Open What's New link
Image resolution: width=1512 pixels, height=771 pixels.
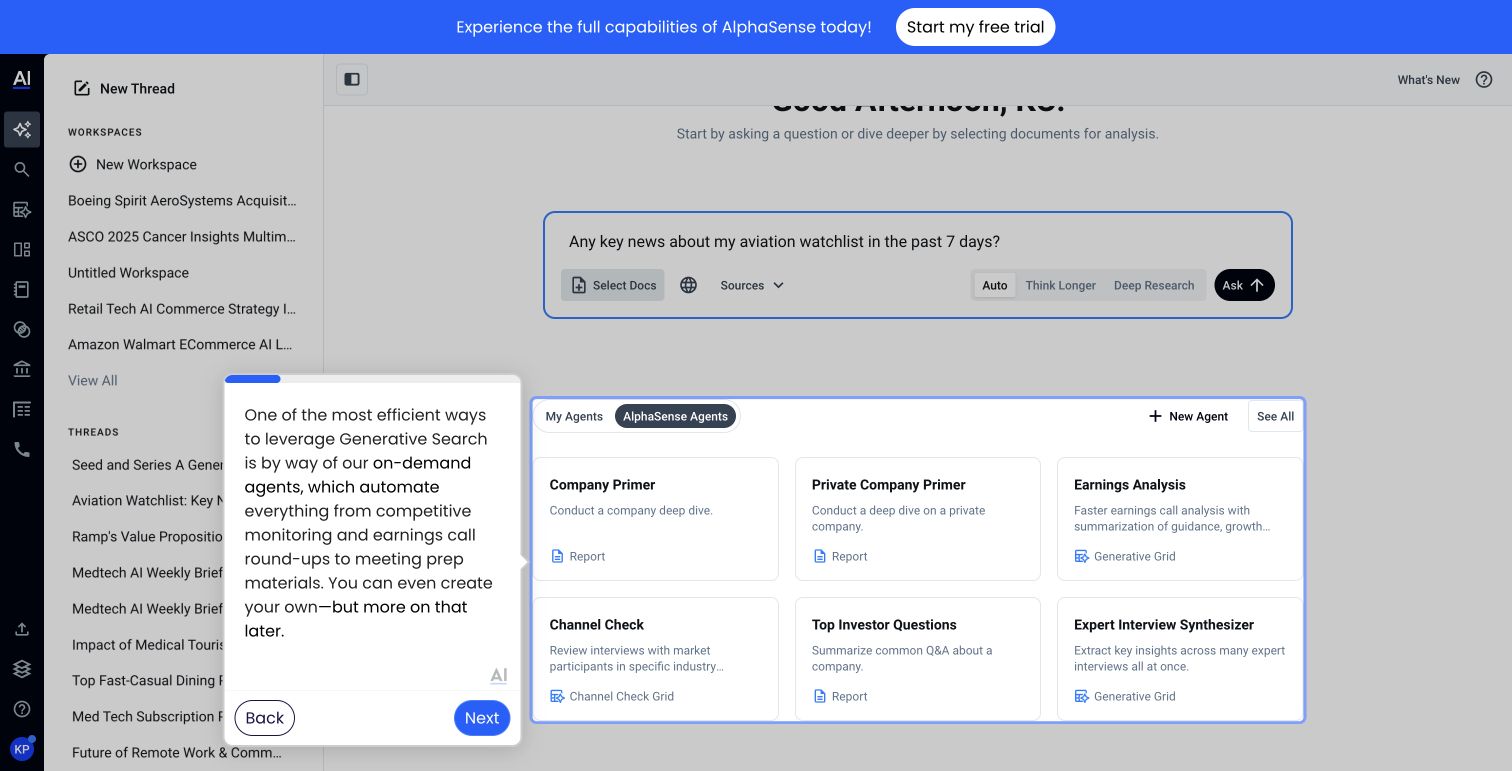pos(1428,80)
